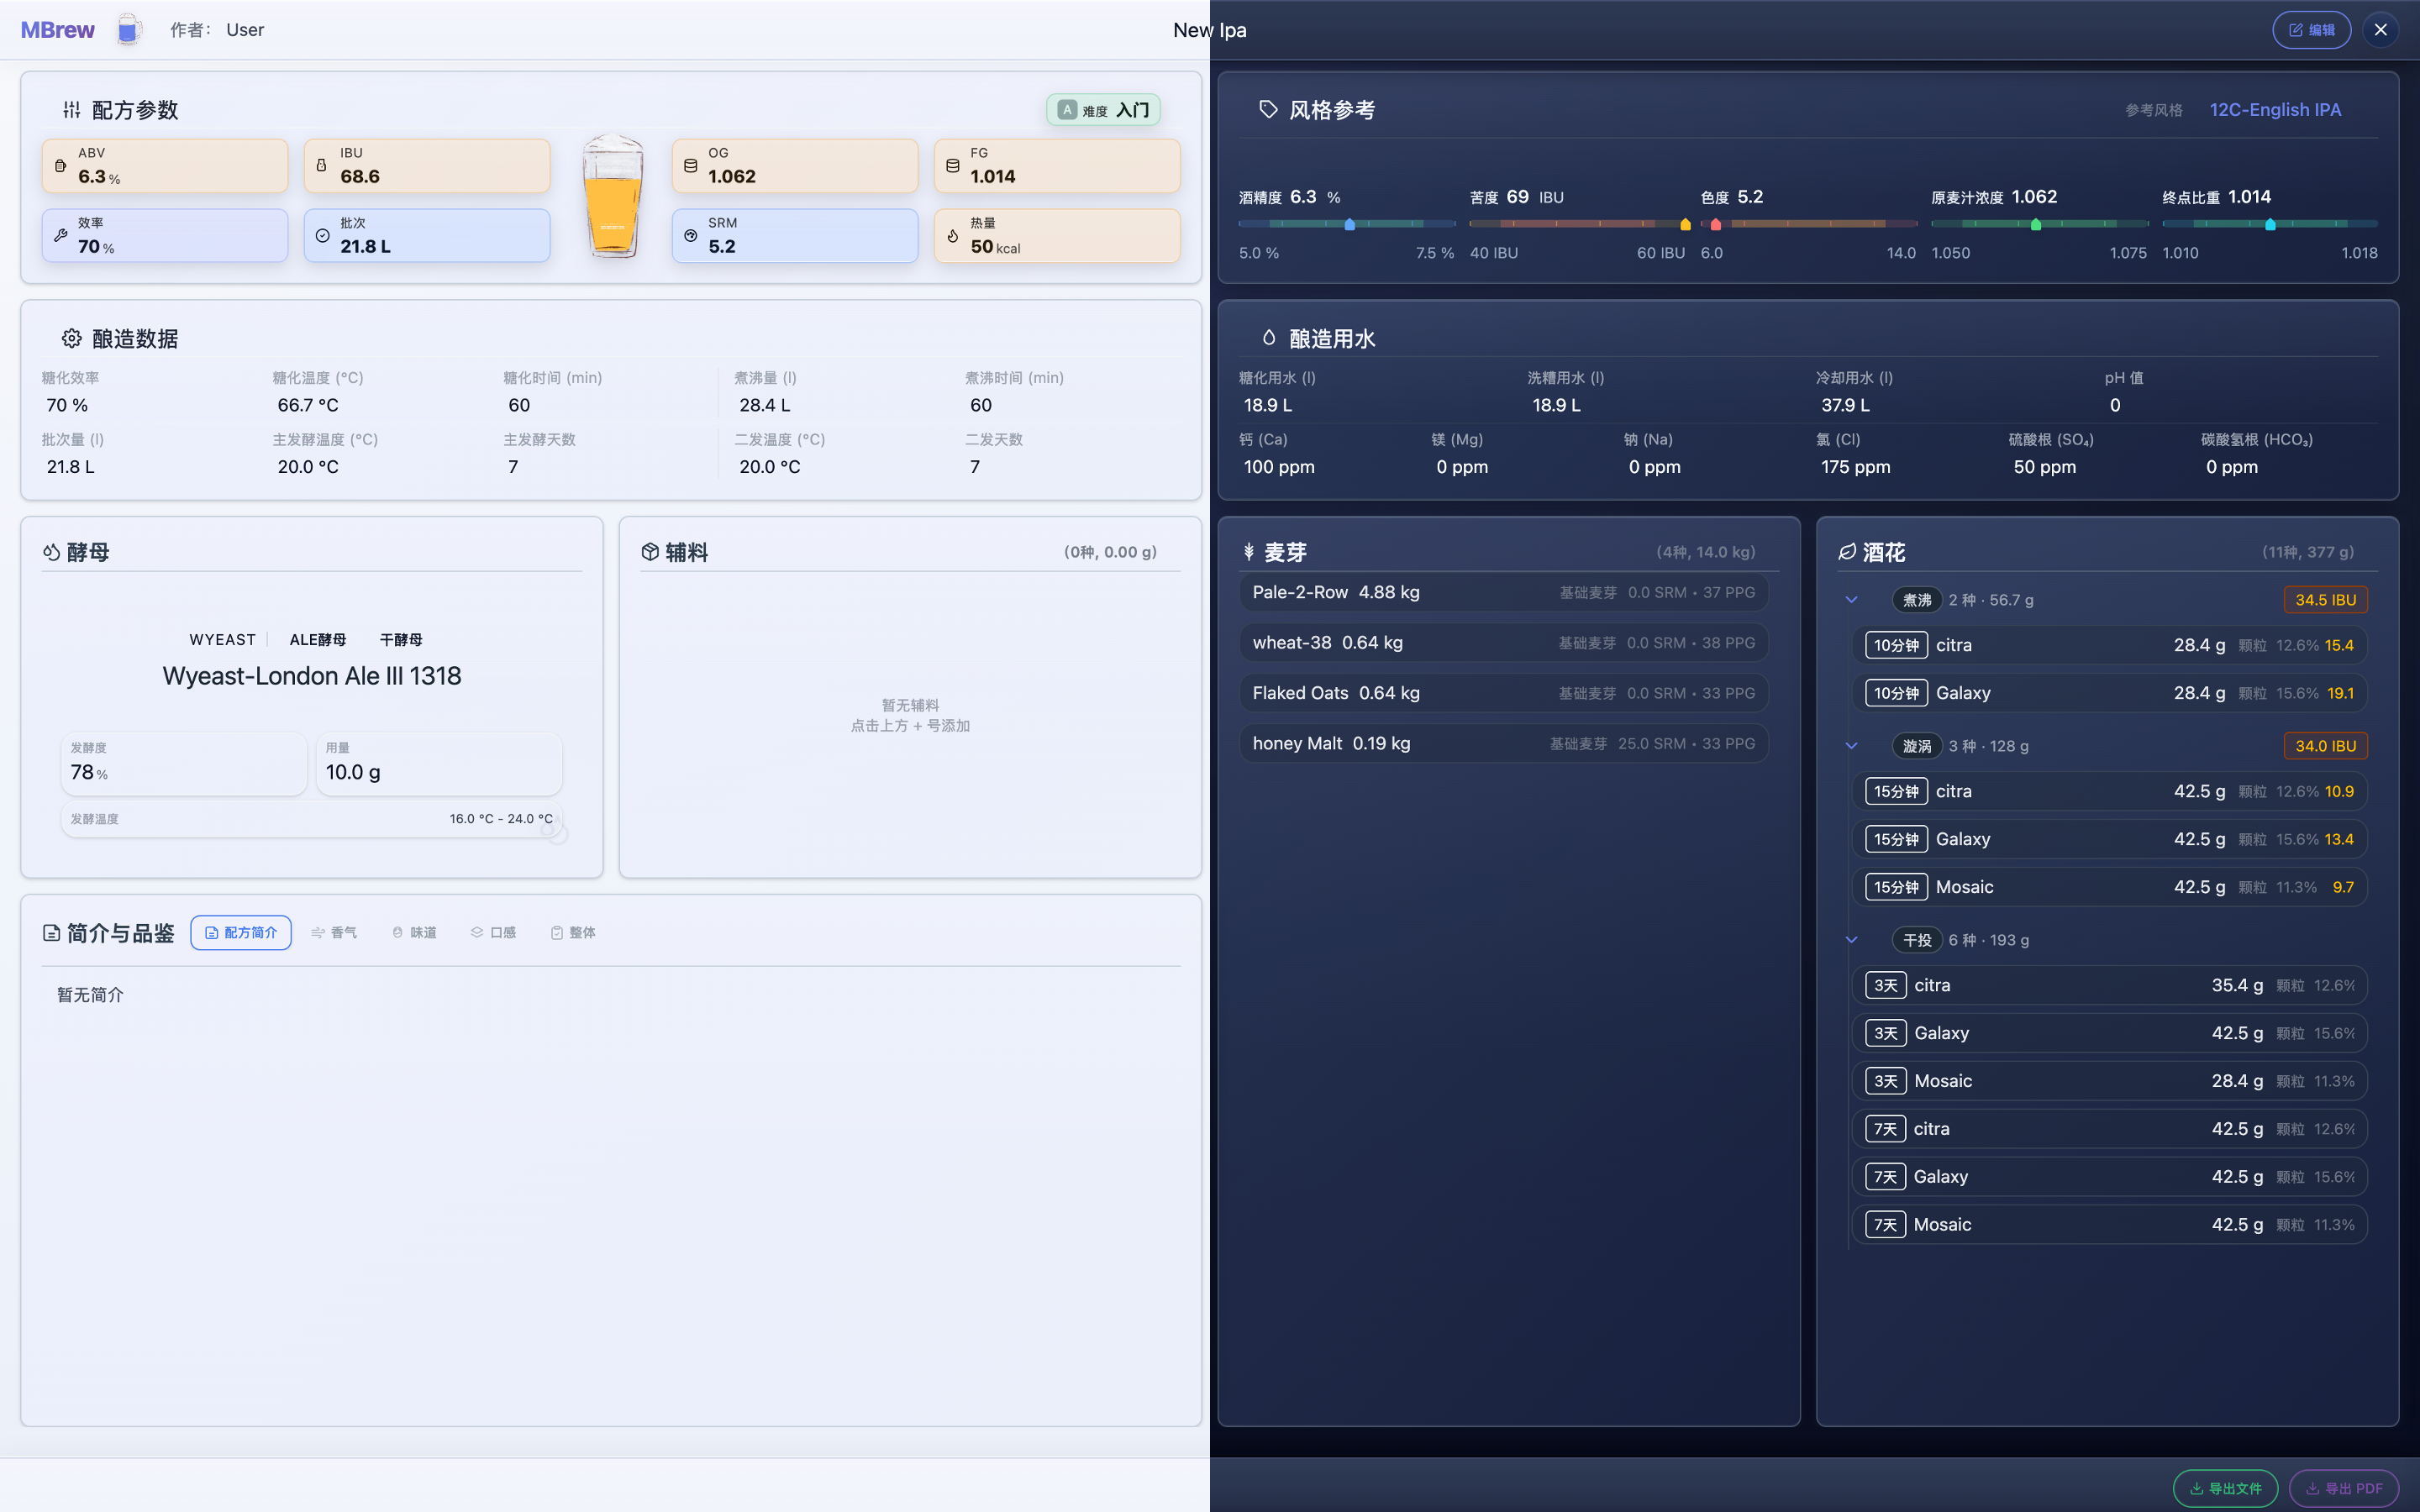Image resolution: width=2420 pixels, height=1512 pixels.
Task: Click the water drop icon beside 酿造用水
Action: pyautogui.click(x=1268, y=339)
